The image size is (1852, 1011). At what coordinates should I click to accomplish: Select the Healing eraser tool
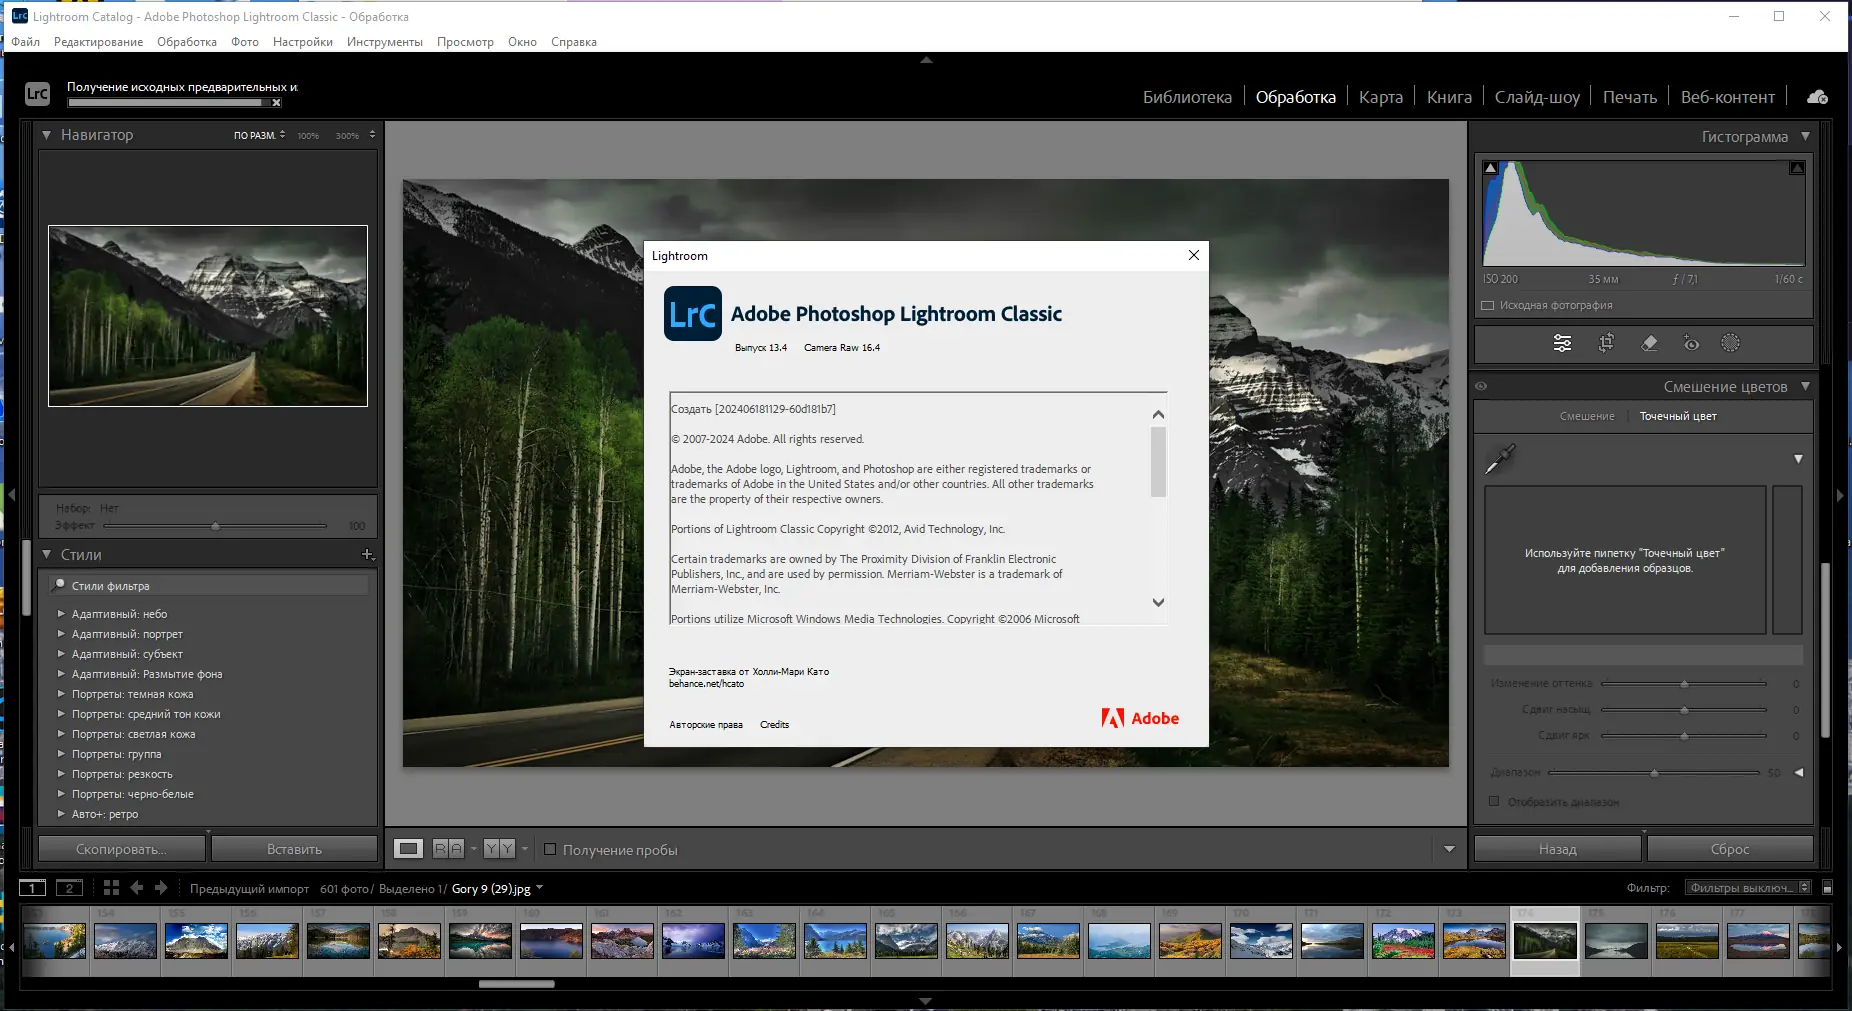point(1649,344)
